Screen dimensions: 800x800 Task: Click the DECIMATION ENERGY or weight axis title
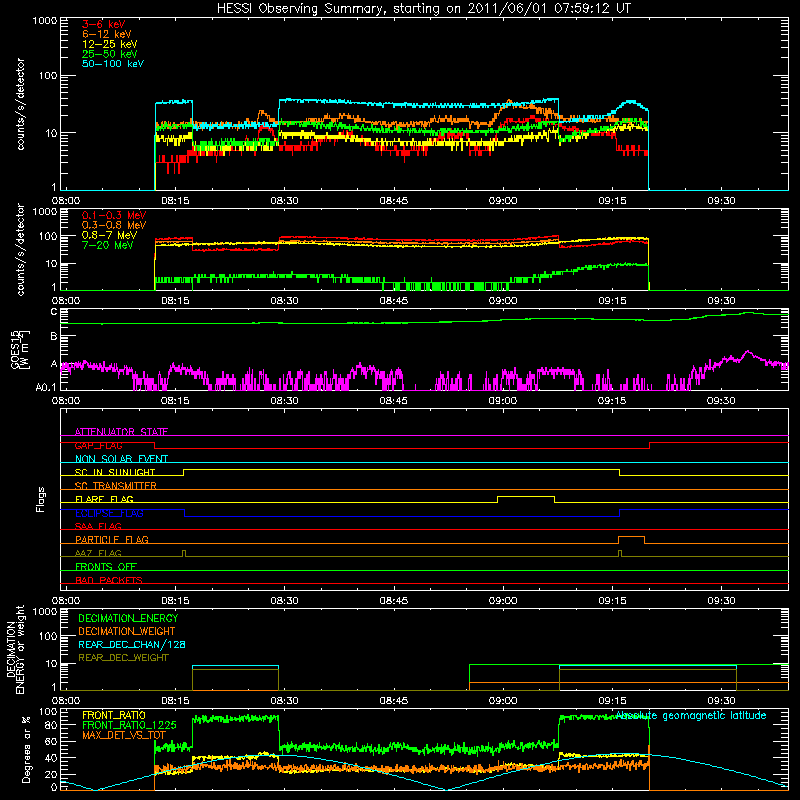pyautogui.click(x=15, y=649)
